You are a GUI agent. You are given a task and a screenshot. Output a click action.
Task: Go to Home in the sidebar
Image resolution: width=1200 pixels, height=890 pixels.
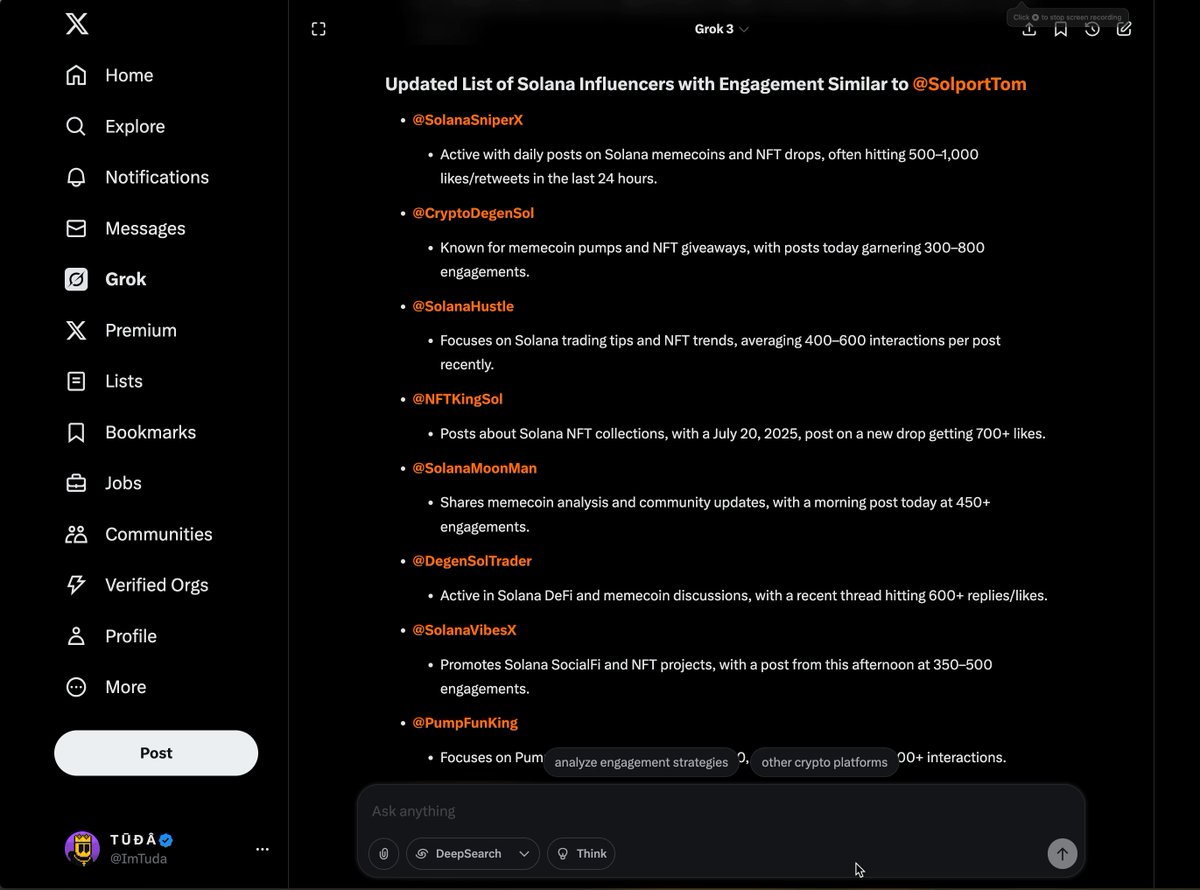129,75
